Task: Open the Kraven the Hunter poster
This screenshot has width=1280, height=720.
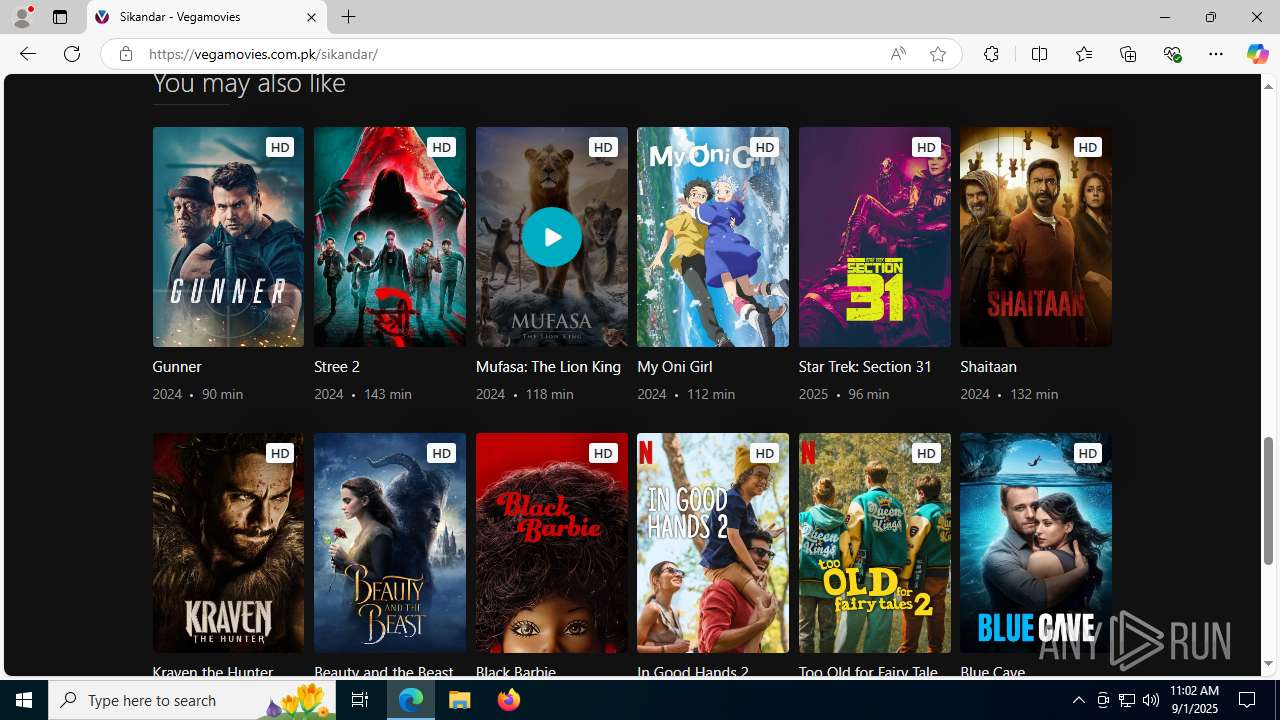Action: [x=228, y=543]
